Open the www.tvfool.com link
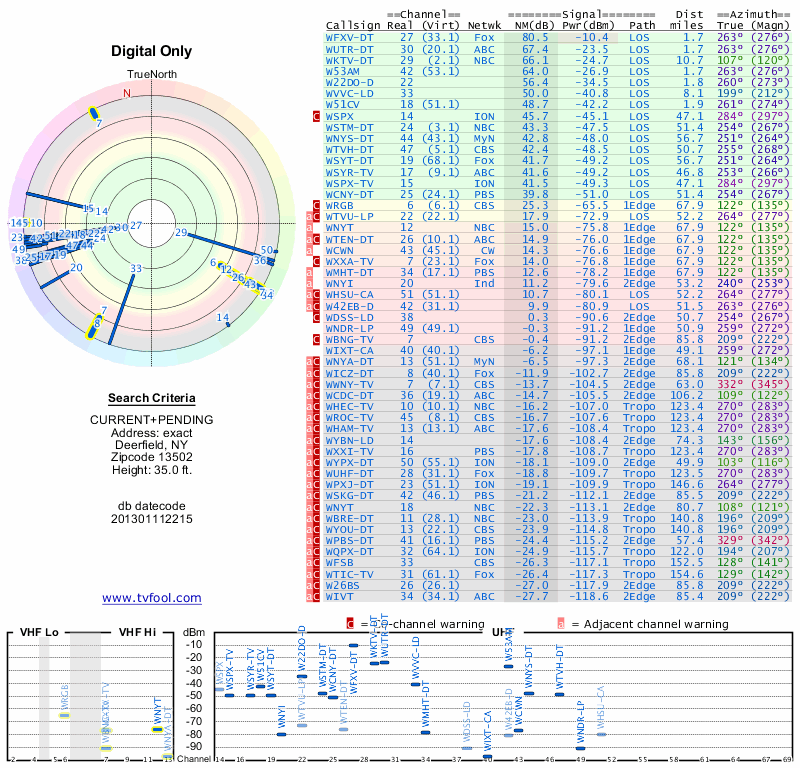The width and height of the screenshot is (800, 768). click(151, 598)
